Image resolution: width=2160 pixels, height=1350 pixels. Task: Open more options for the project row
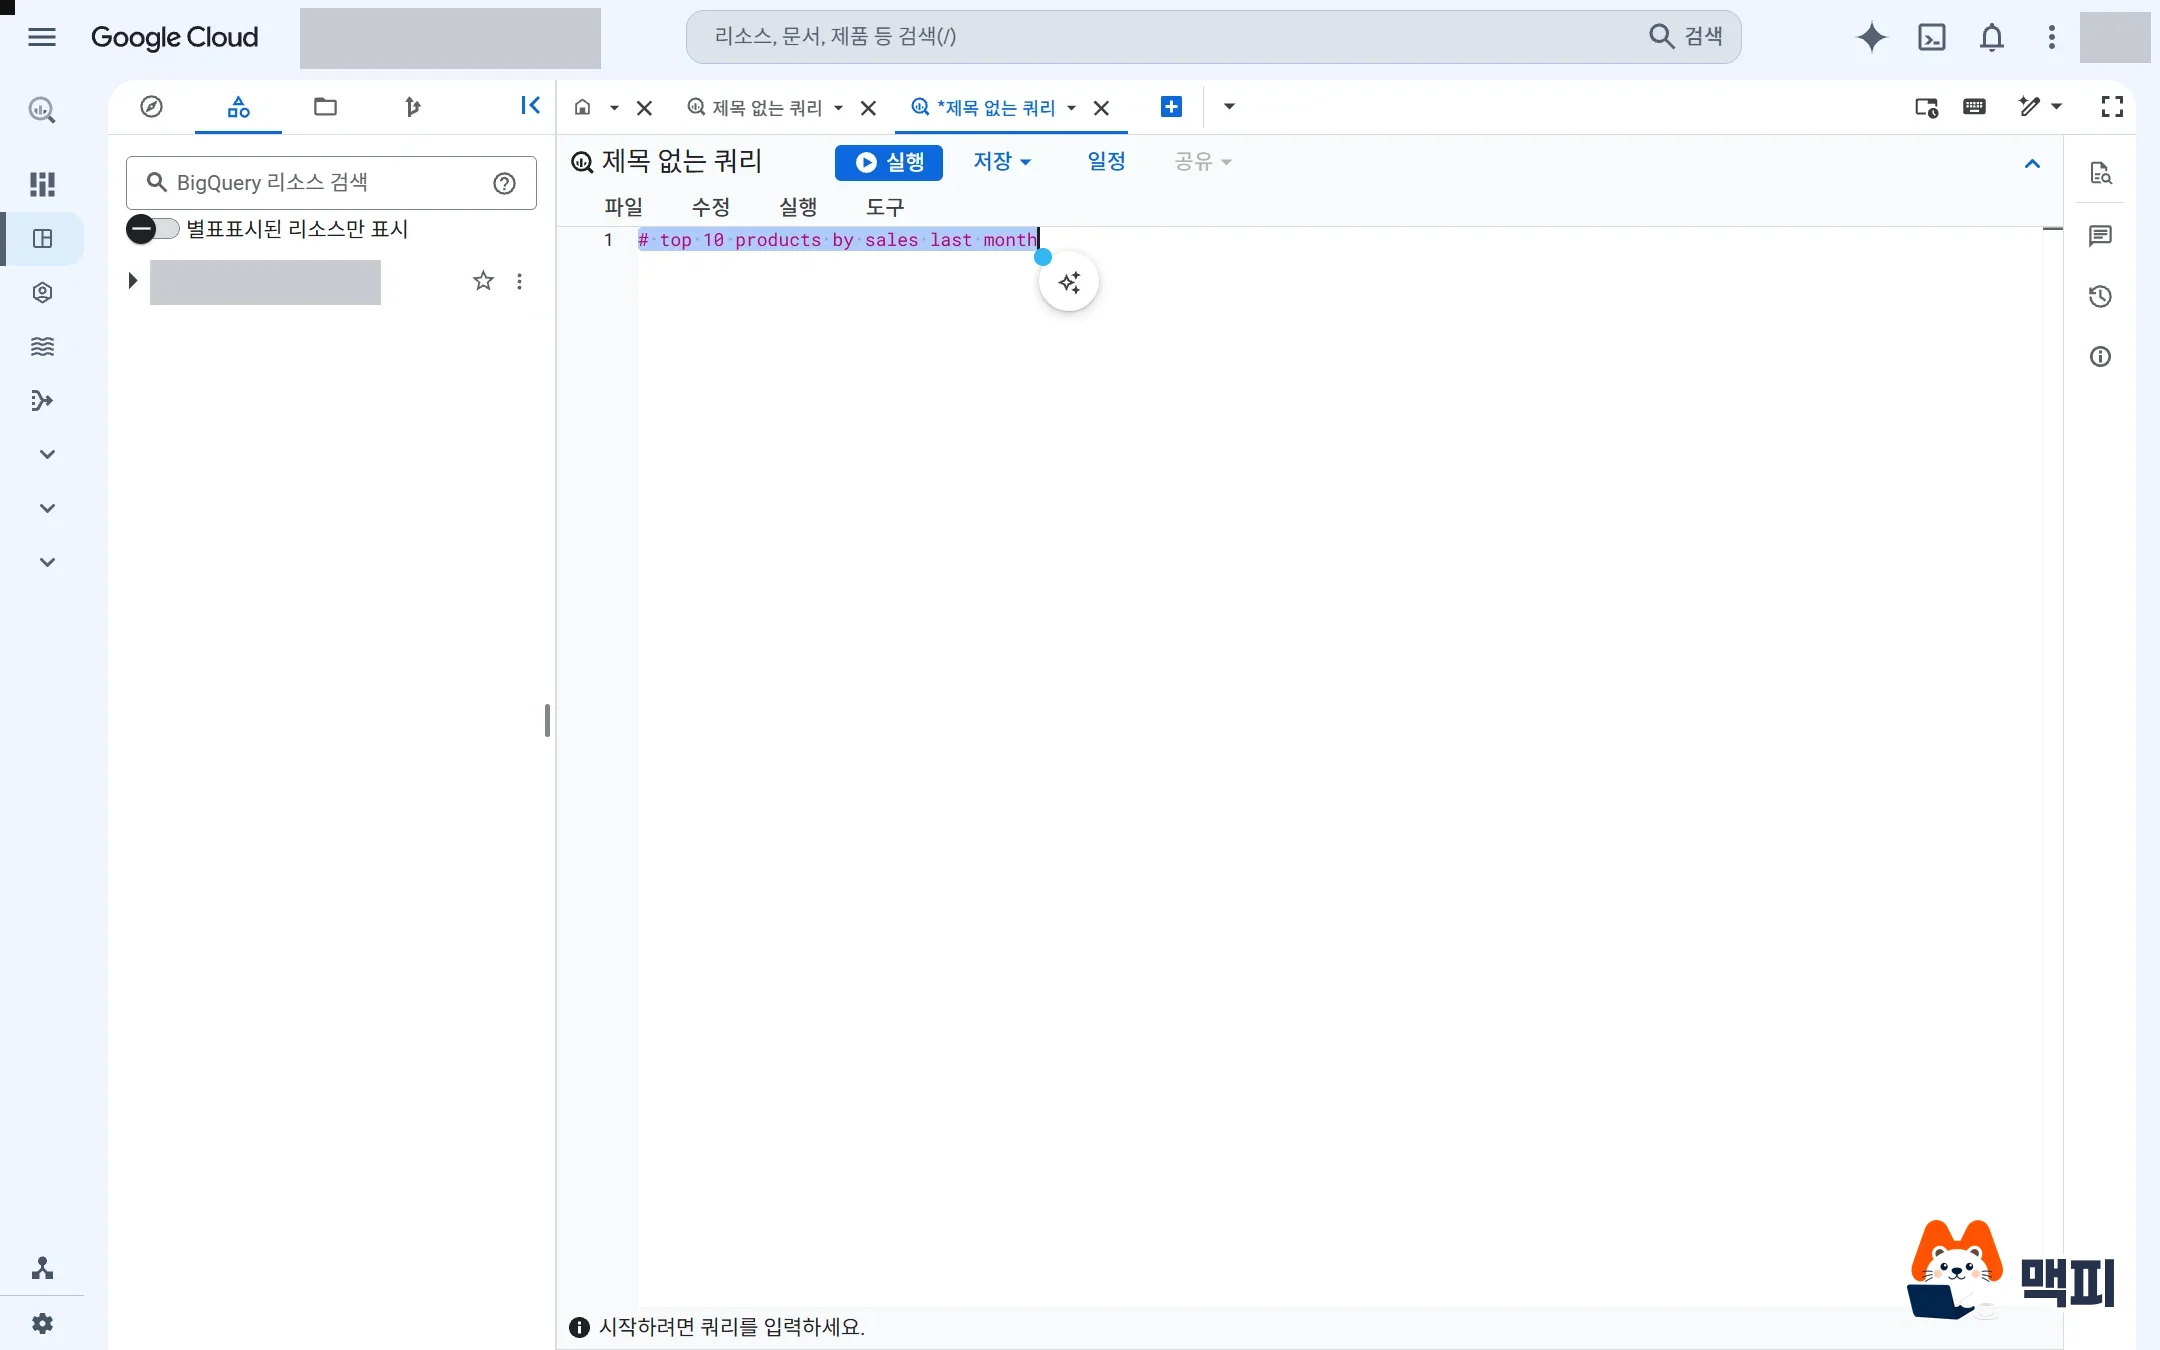click(519, 281)
